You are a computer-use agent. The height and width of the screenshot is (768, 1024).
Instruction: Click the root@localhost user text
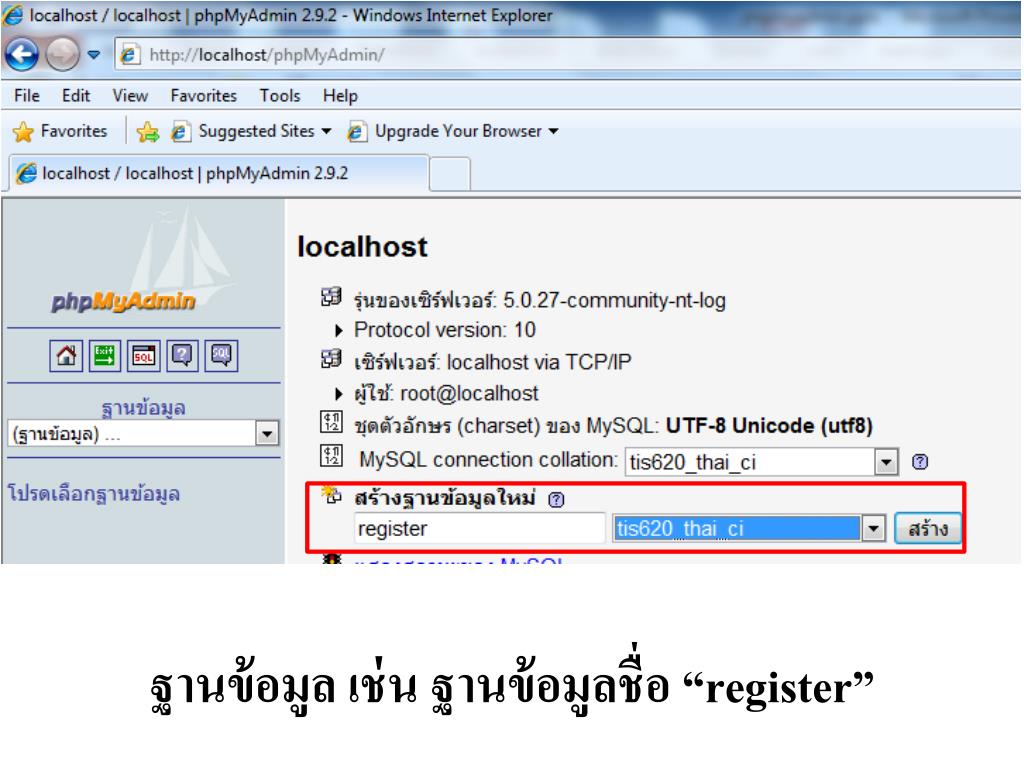tap(469, 394)
